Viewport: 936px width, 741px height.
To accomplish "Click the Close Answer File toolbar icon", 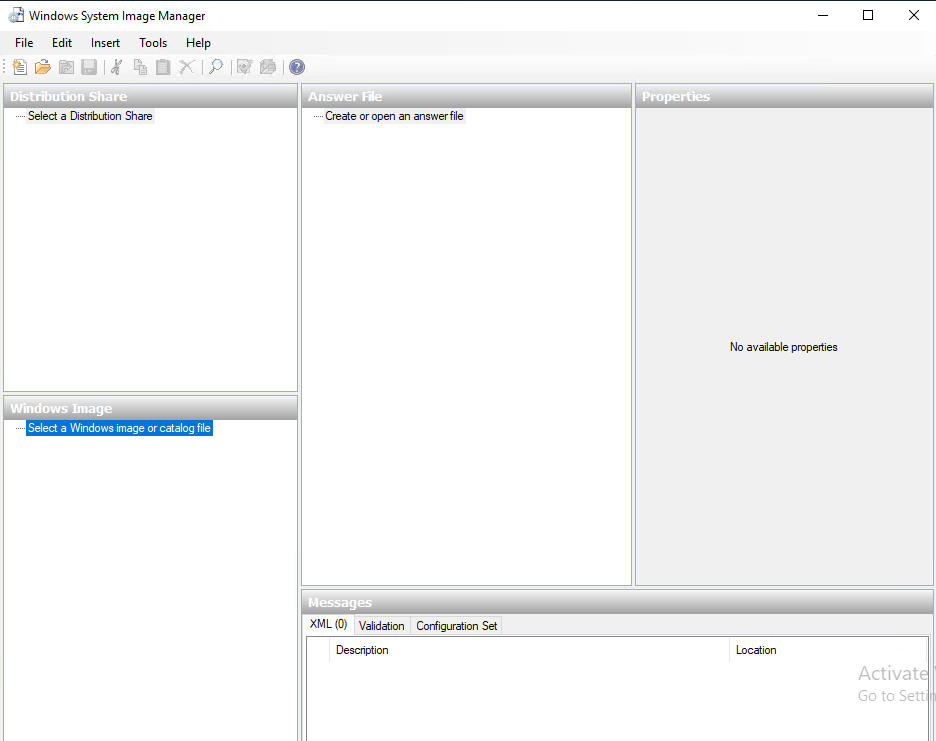I will (66, 67).
